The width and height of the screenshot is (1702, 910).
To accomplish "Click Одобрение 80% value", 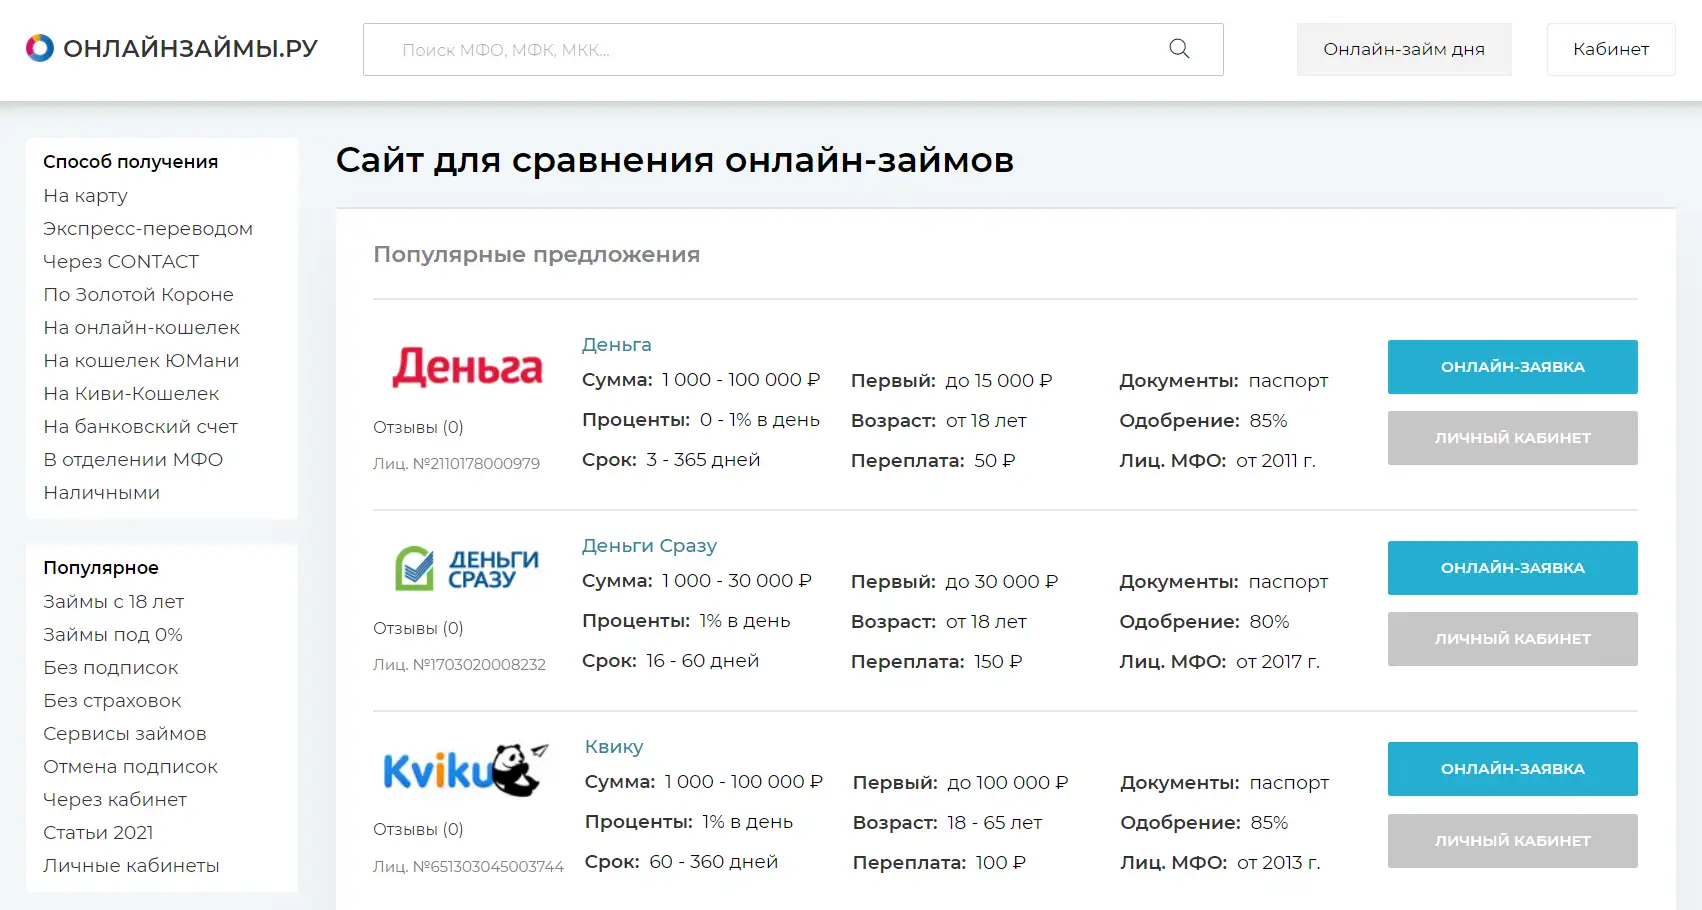I will click(1204, 622).
